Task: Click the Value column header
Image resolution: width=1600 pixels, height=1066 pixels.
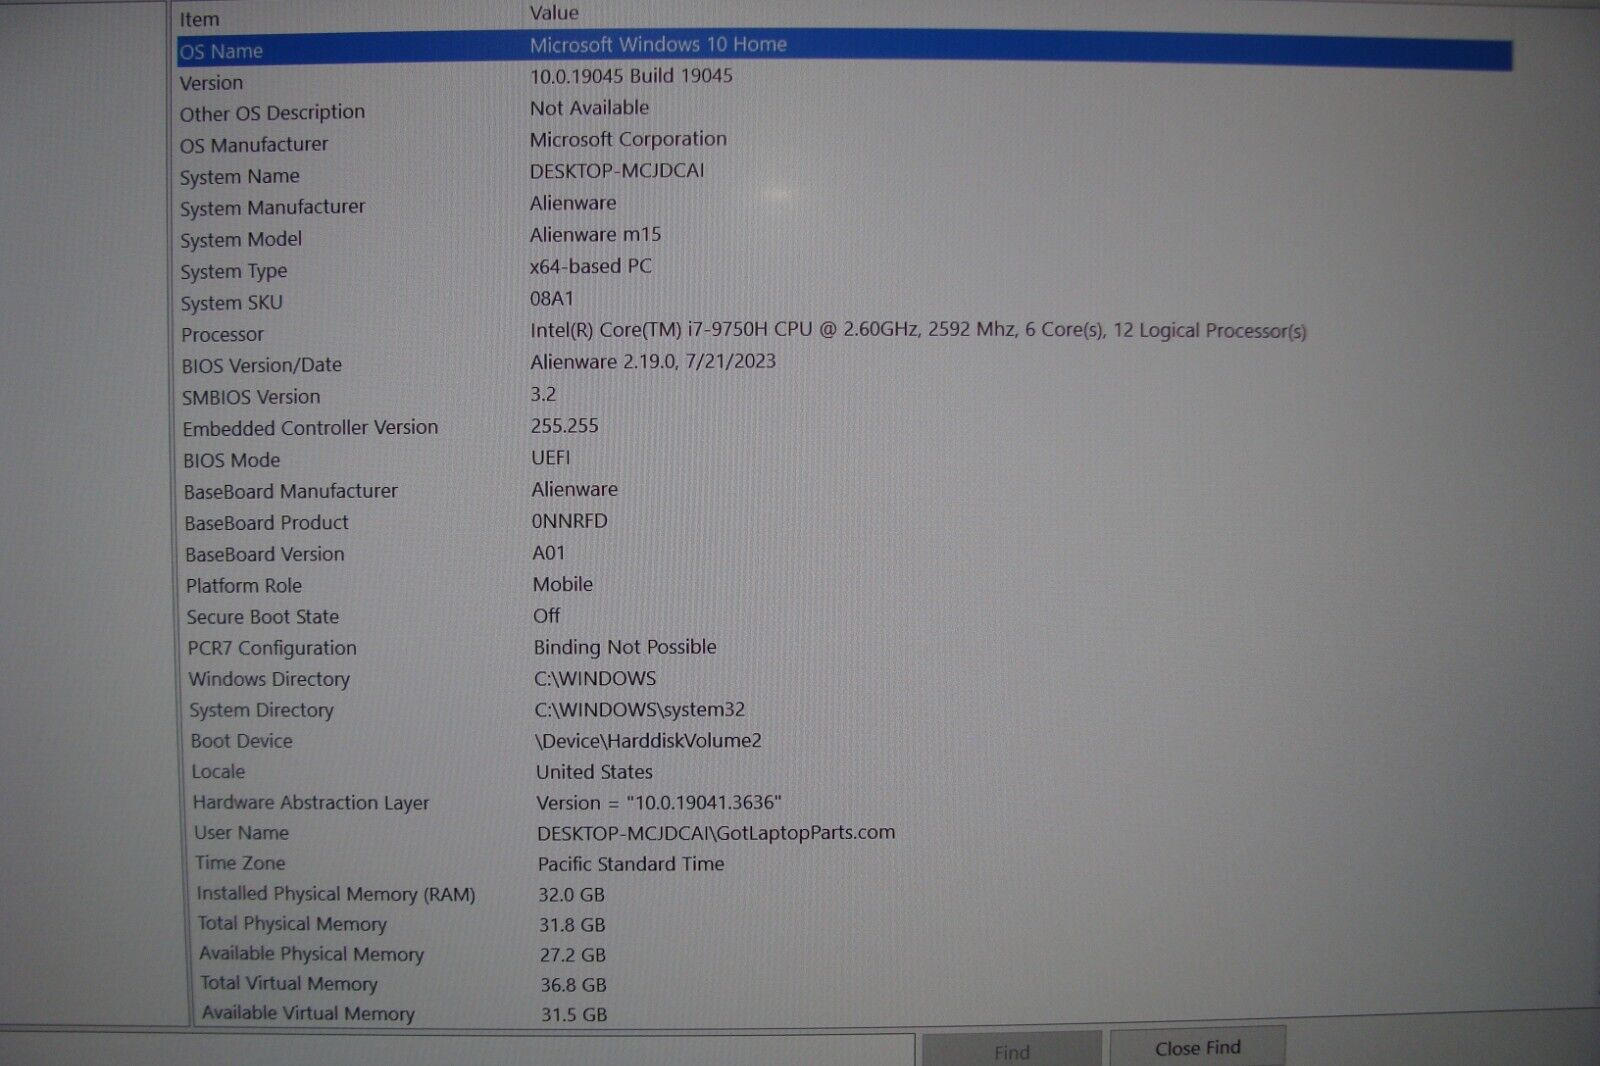Action: pos(554,13)
